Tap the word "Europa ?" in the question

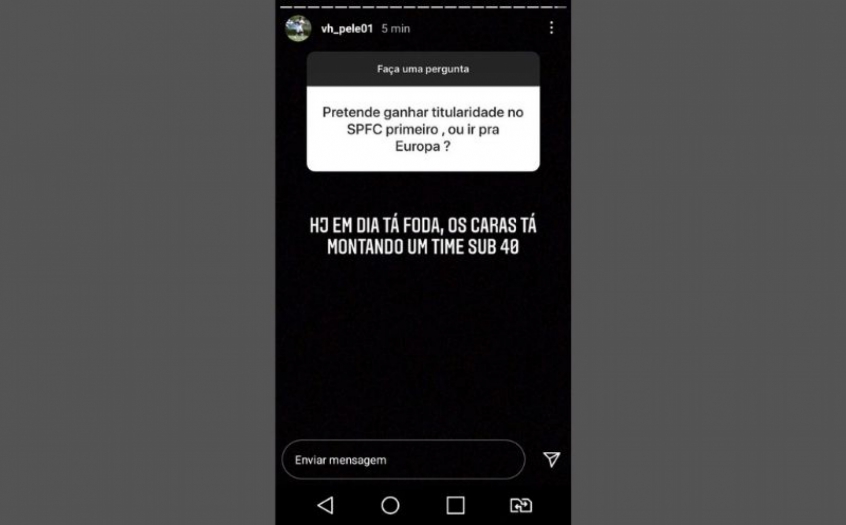coord(422,146)
